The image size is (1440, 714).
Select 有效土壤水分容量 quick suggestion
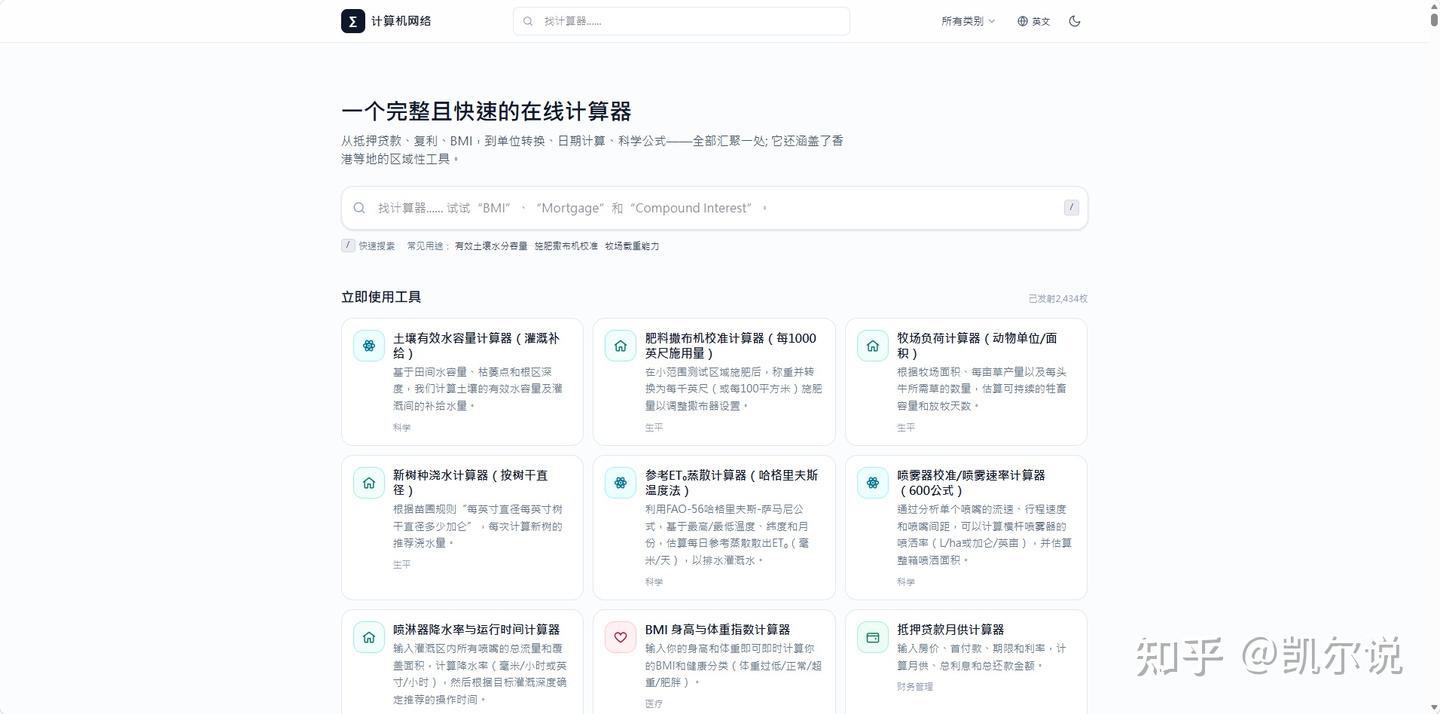[491, 246]
